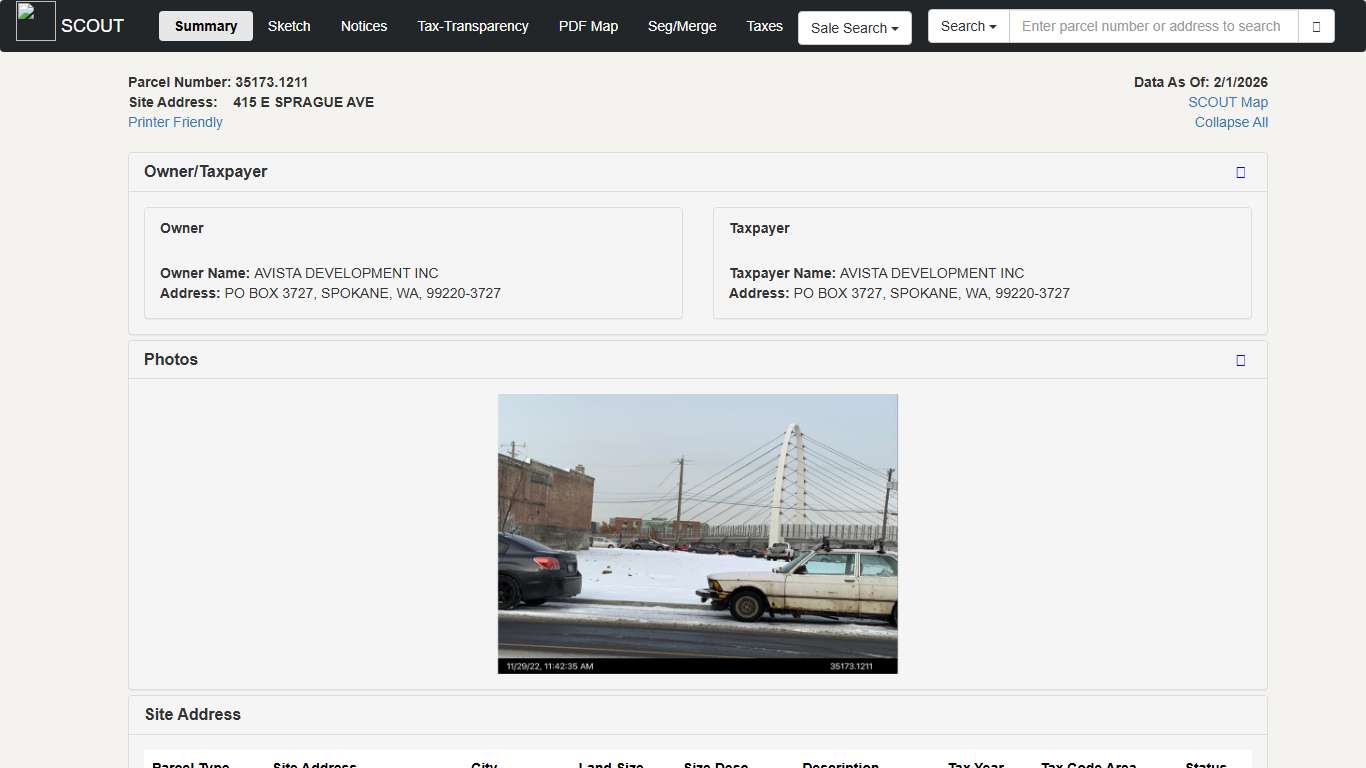Open the Notices tab
Image resolution: width=1366 pixels, height=768 pixels.
coord(363,27)
